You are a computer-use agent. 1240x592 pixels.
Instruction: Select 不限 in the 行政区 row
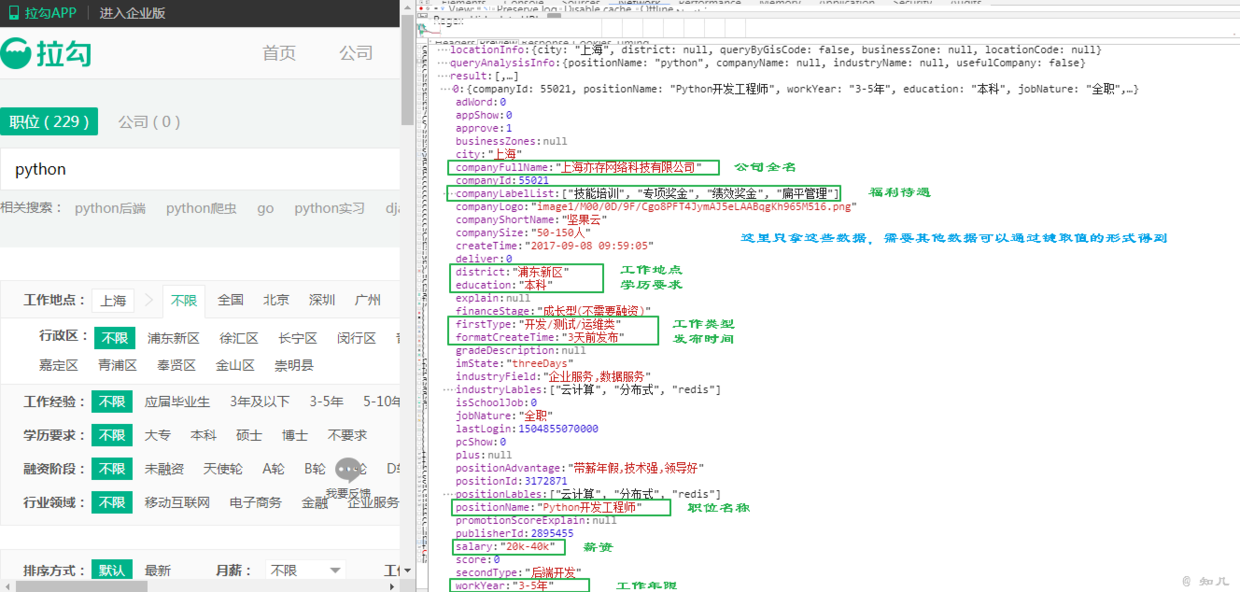click(x=114, y=338)
